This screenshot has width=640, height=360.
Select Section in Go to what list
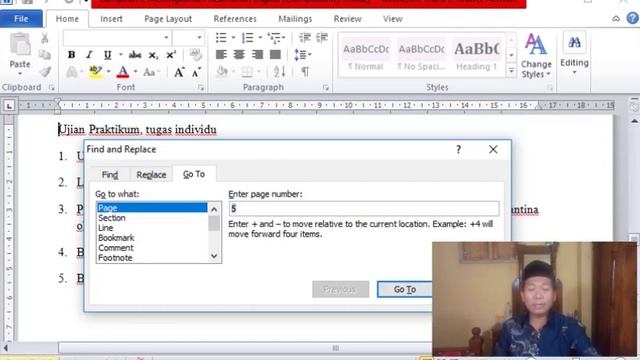click(152, 218)
